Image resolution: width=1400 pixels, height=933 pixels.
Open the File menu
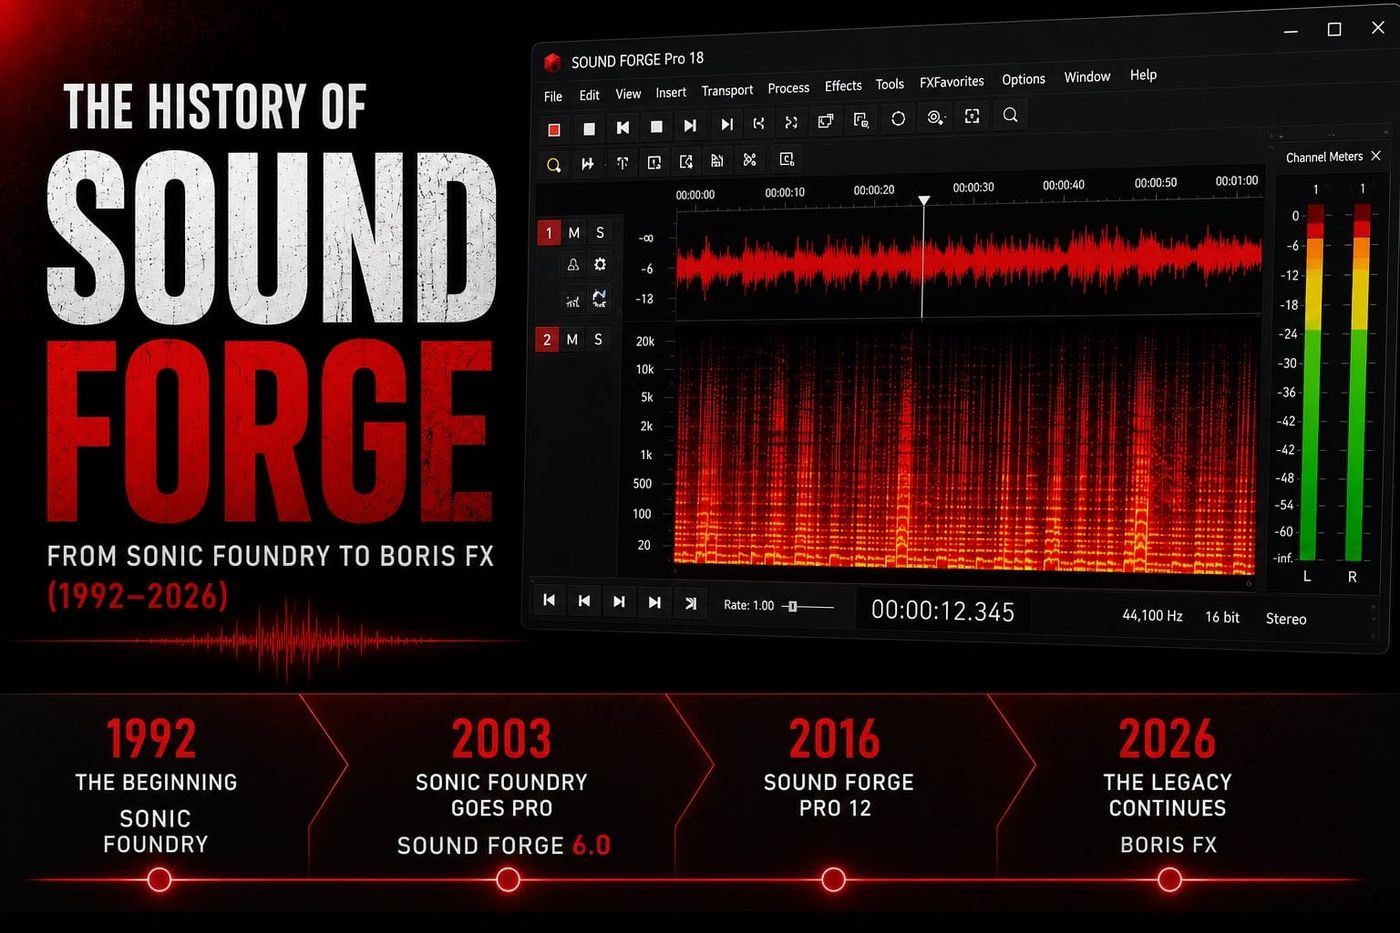(x=553, y=97)
